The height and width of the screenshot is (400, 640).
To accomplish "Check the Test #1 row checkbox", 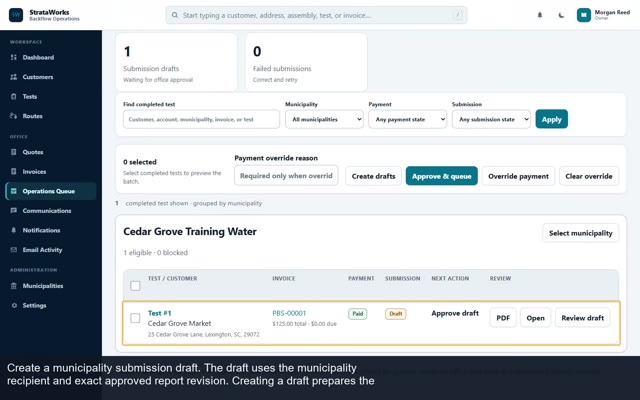I will pyautogui.click(x=135, y=318).
